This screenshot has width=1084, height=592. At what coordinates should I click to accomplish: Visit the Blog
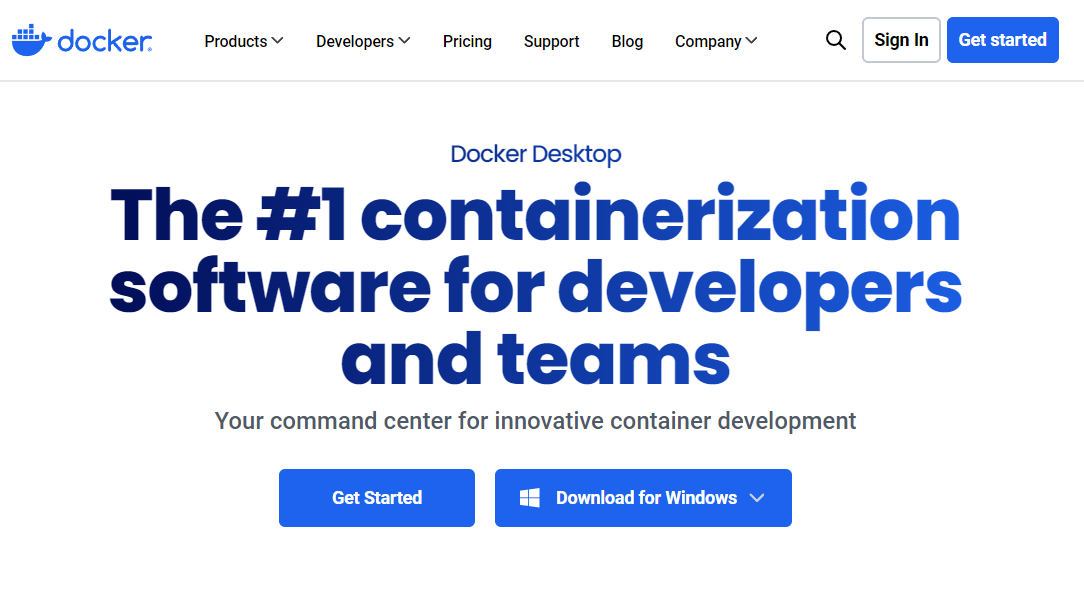627,41
